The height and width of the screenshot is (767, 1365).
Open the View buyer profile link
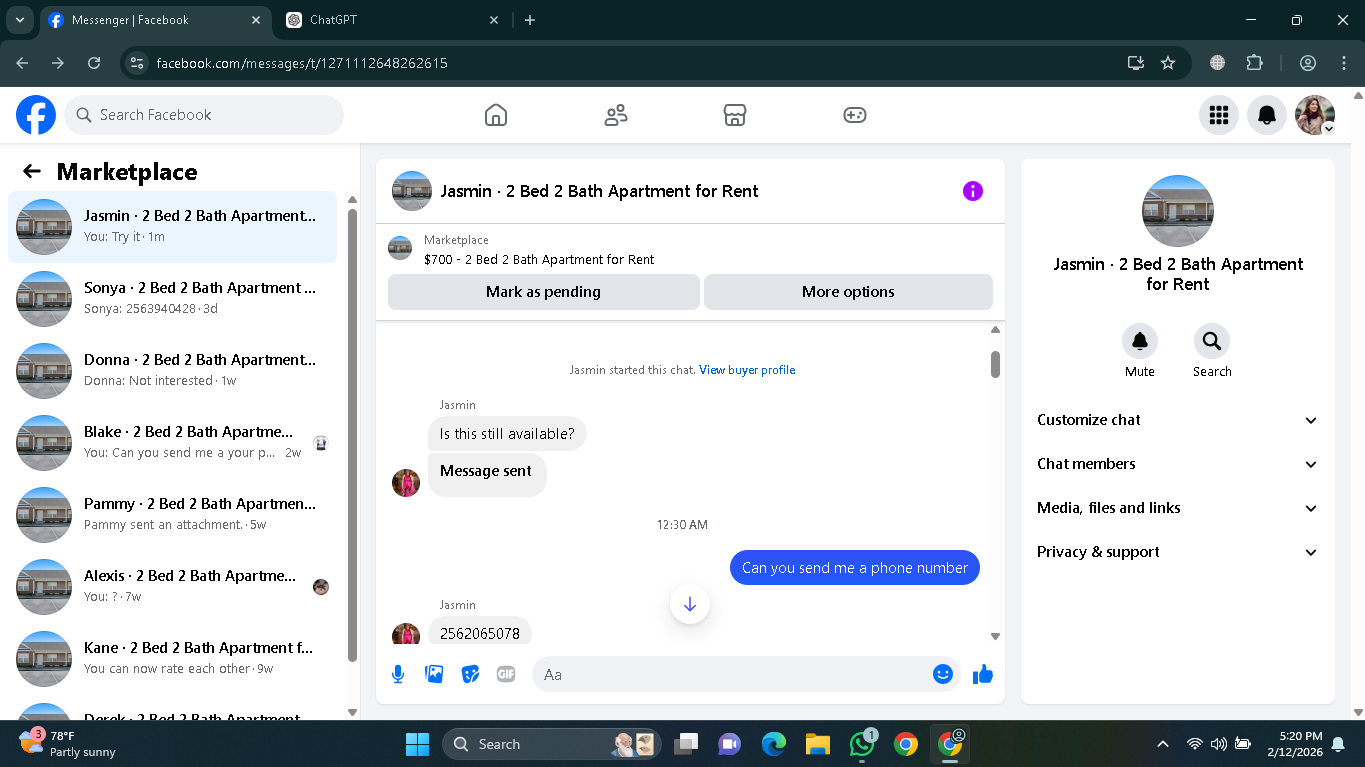[747, 370]
